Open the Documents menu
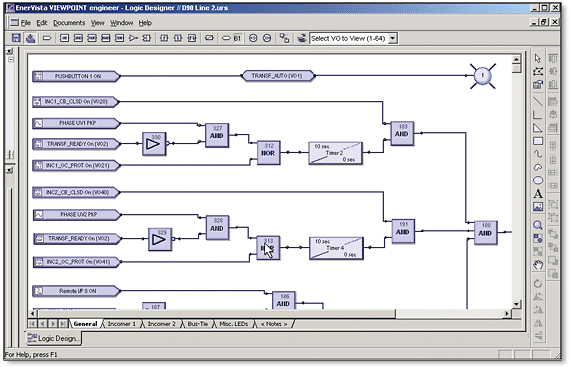 point(69,23)
